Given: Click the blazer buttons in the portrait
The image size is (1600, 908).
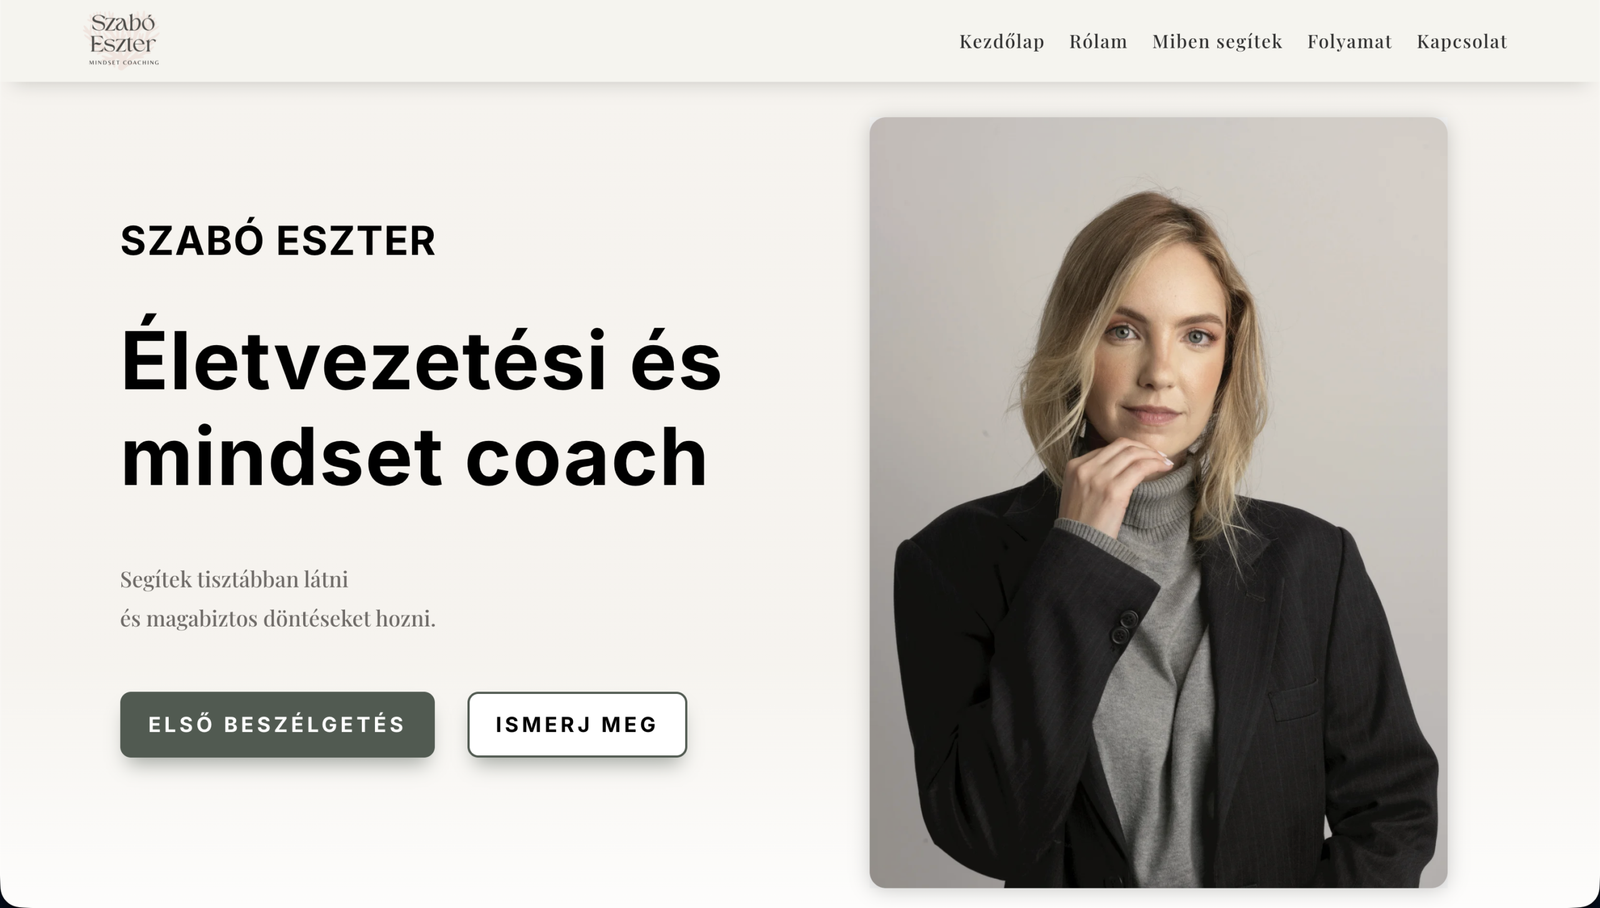Looking at the screenshot, I should pos(1123,626).
